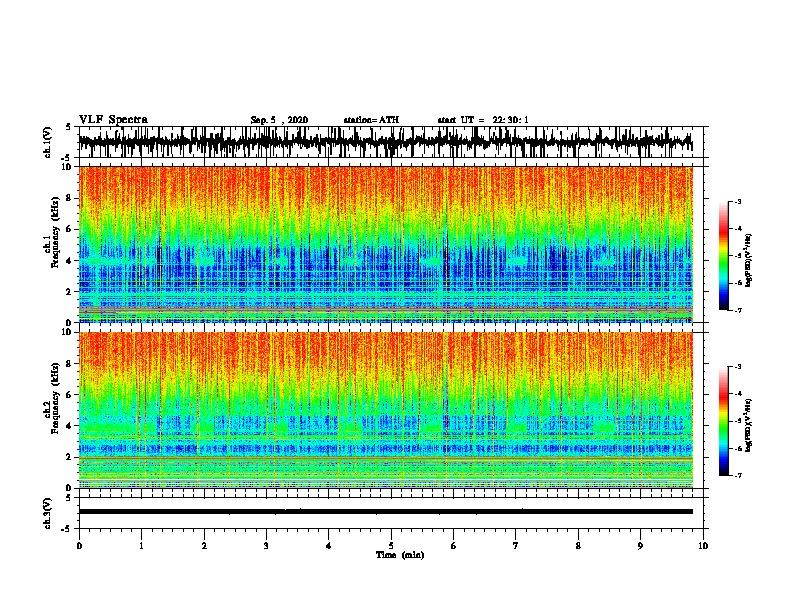
Task: Click the "6" kHz tick on ch.2 spectrogram
Action: (x=70, y=395)
